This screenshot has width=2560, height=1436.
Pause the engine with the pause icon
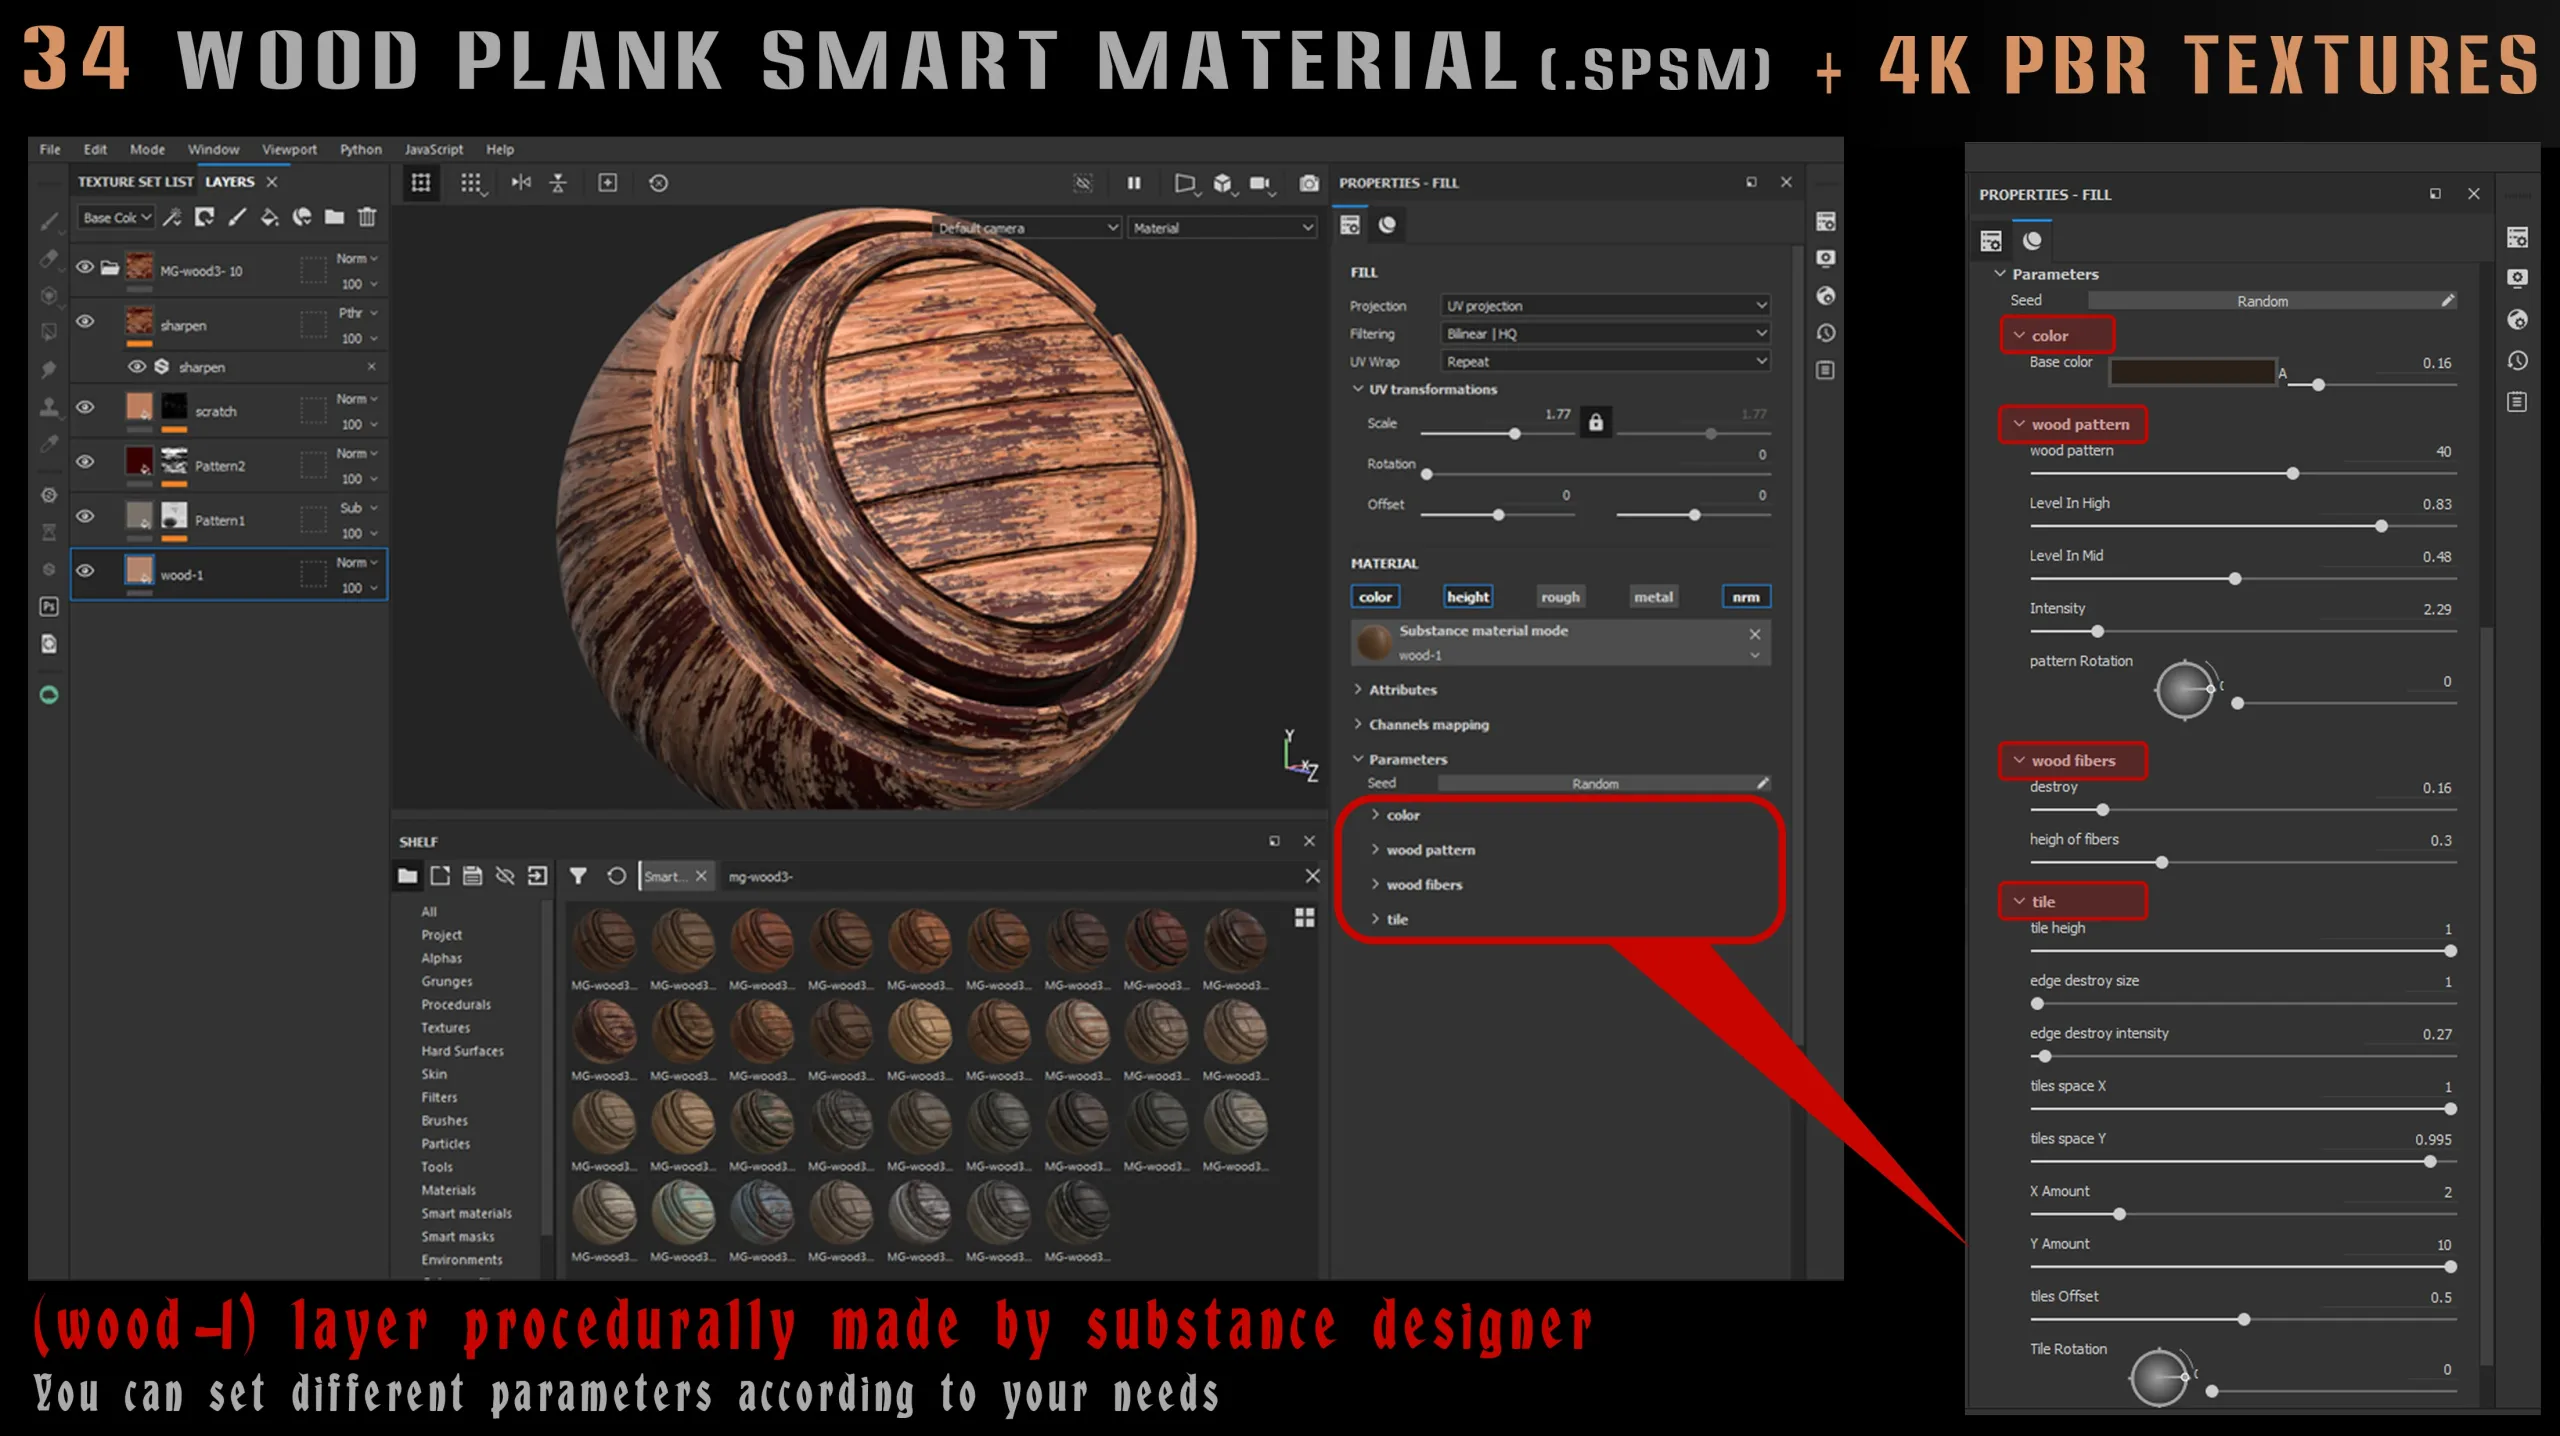tap(1135, 183)
